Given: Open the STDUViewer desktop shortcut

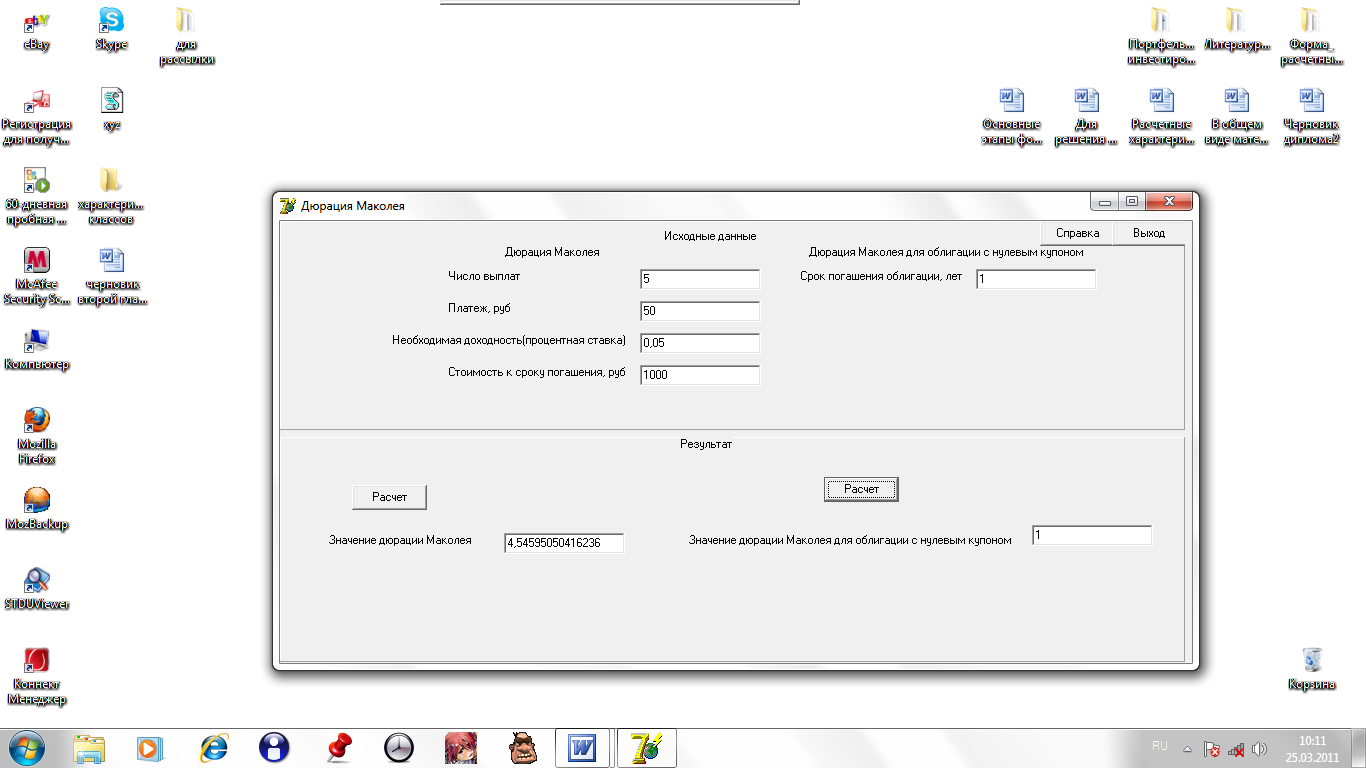Looking at the screenshot, I should [37, 587].
